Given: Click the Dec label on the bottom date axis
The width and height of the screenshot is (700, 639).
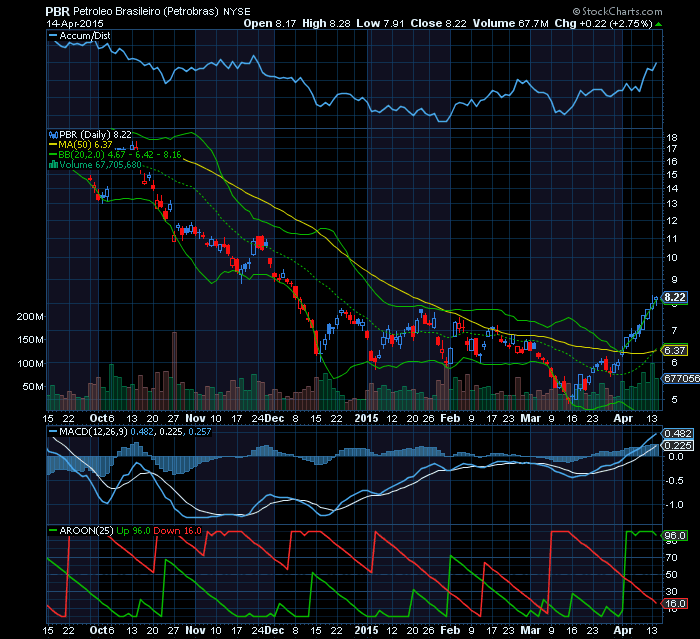Looking at the screenshot, I should pyautogui.click(x=275, y=631).
